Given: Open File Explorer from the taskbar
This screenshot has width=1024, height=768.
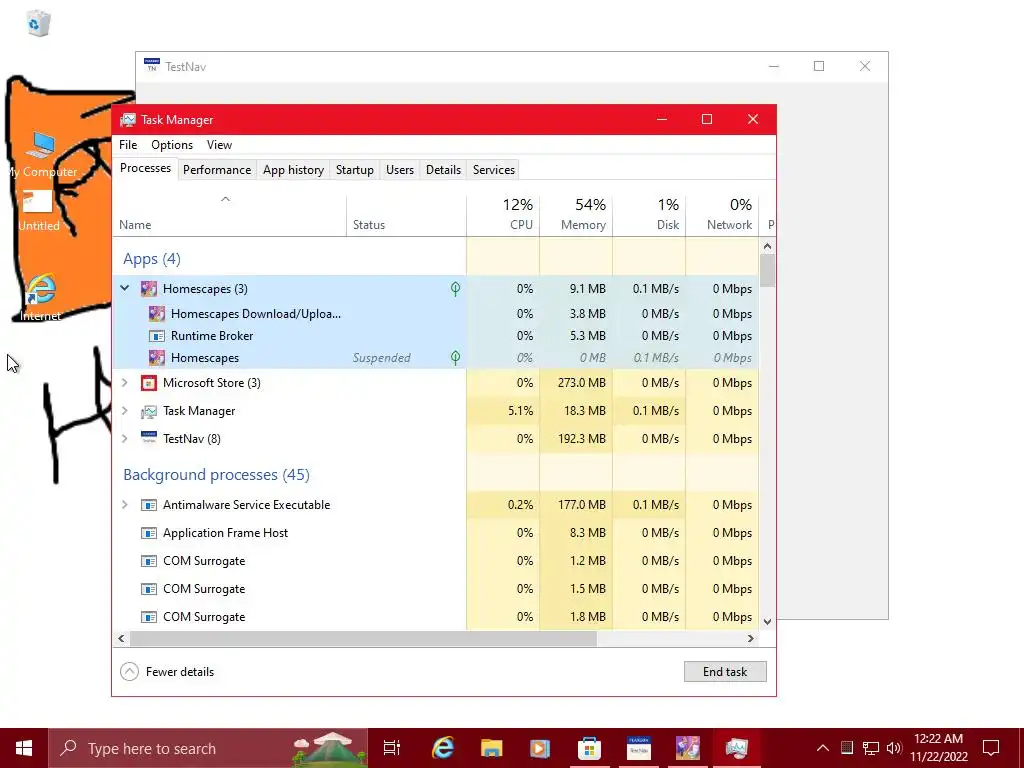Looking at the screenshot, I should pos(491,748).
